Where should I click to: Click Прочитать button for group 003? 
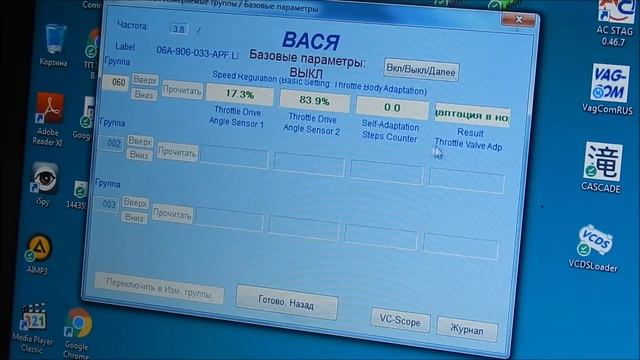172,213
